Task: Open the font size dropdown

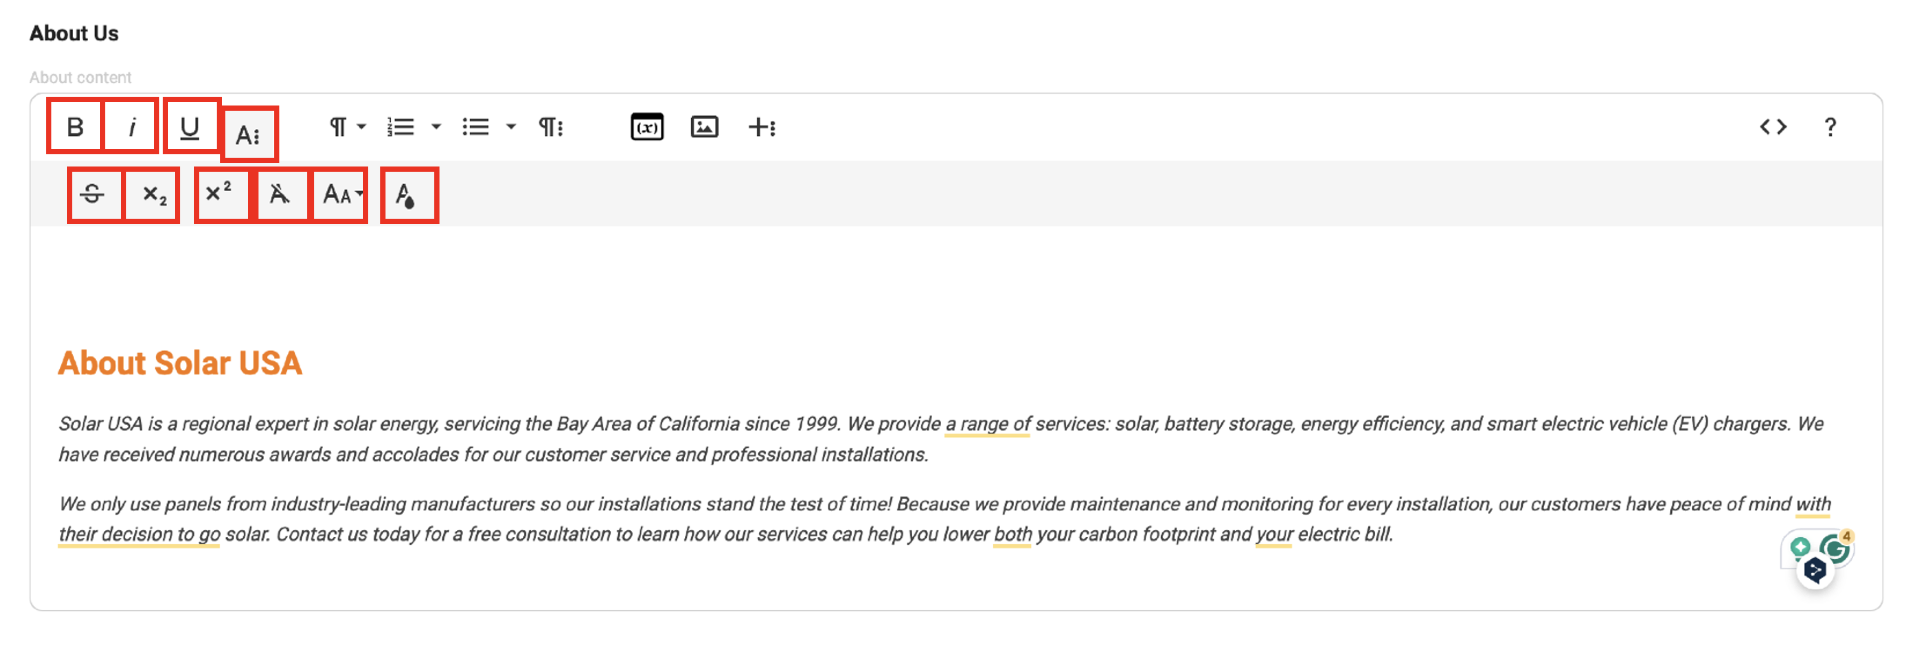Action: tap(340, 194)
